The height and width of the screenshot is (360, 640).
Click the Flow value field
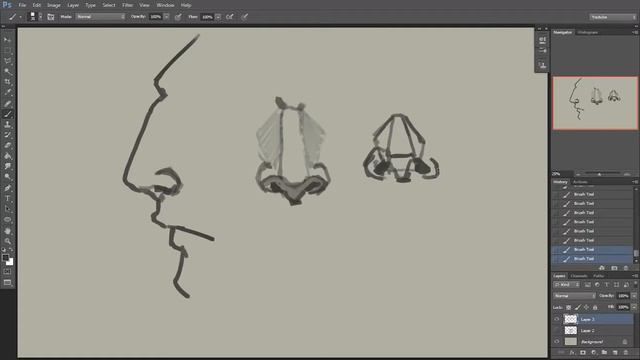click(x=207, y=17)
